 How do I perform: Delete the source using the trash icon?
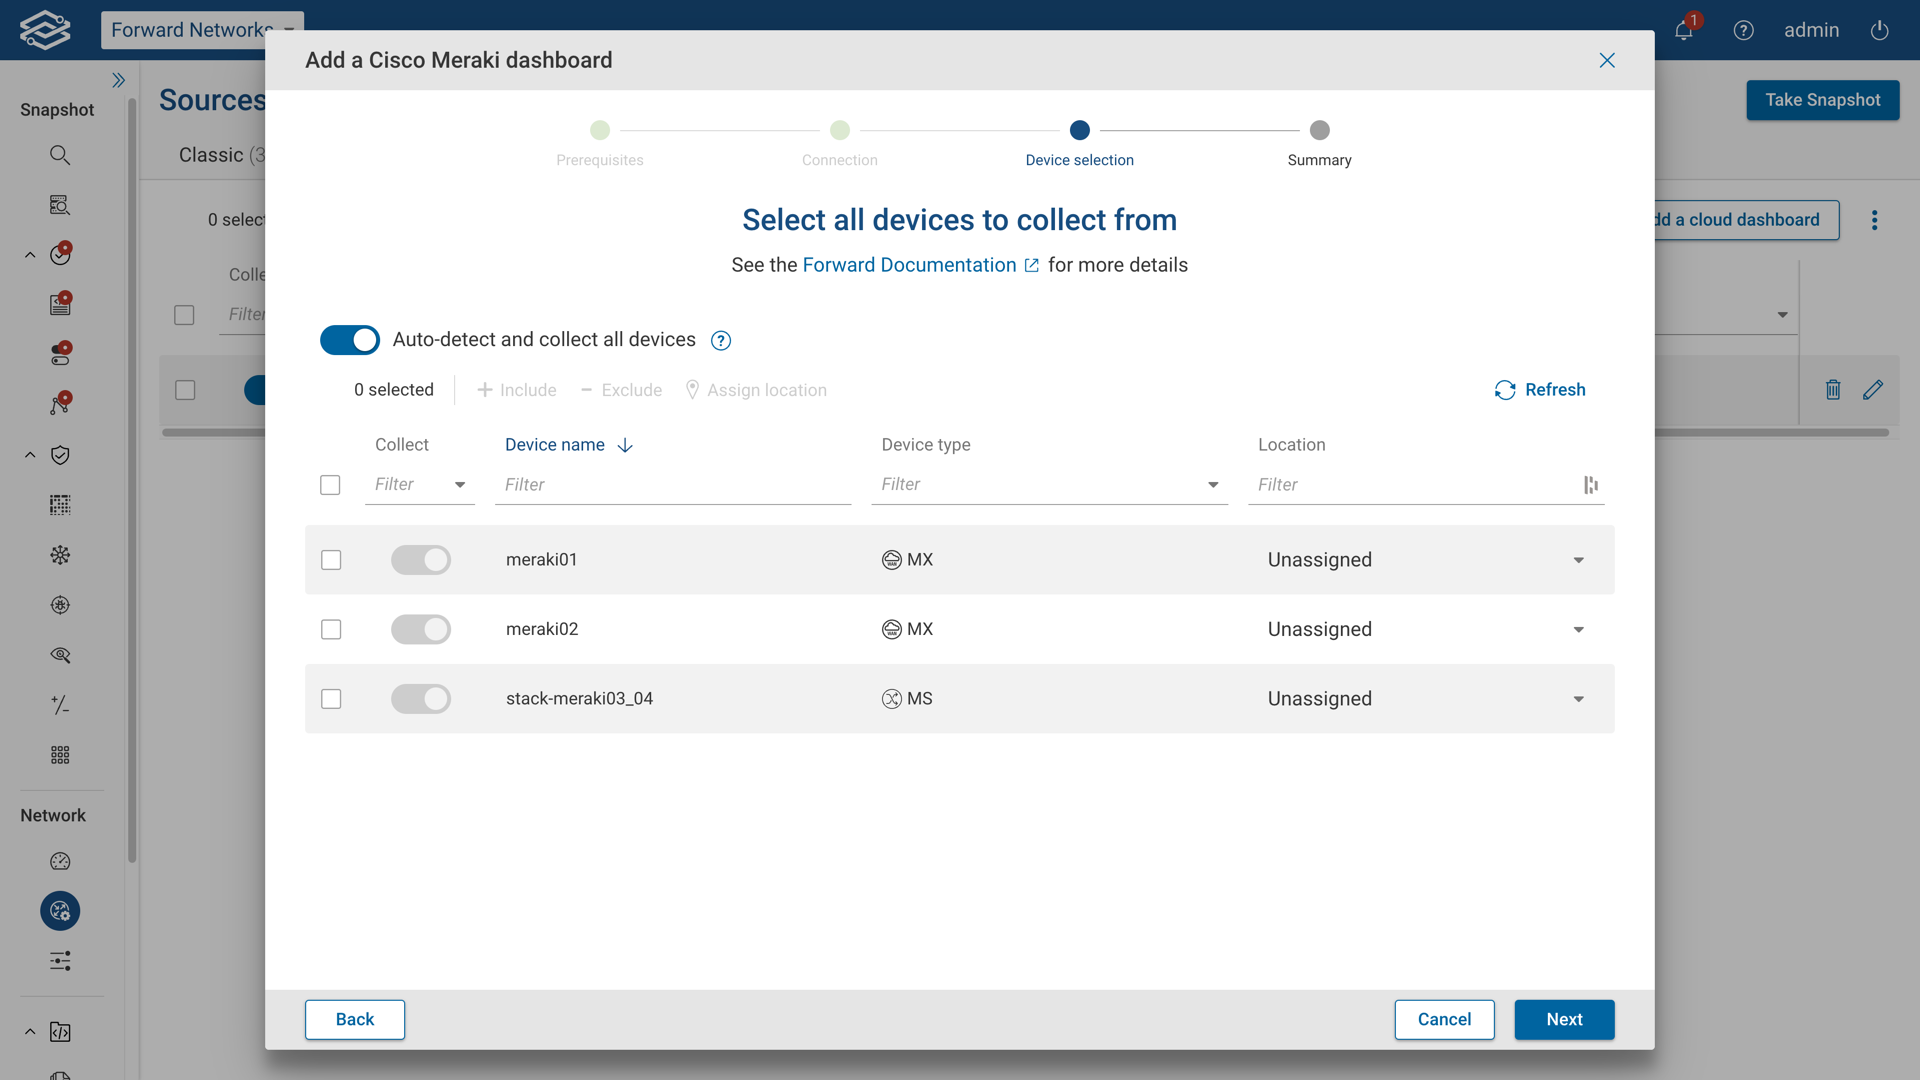pyautogui.click(x=1833, y=390)
